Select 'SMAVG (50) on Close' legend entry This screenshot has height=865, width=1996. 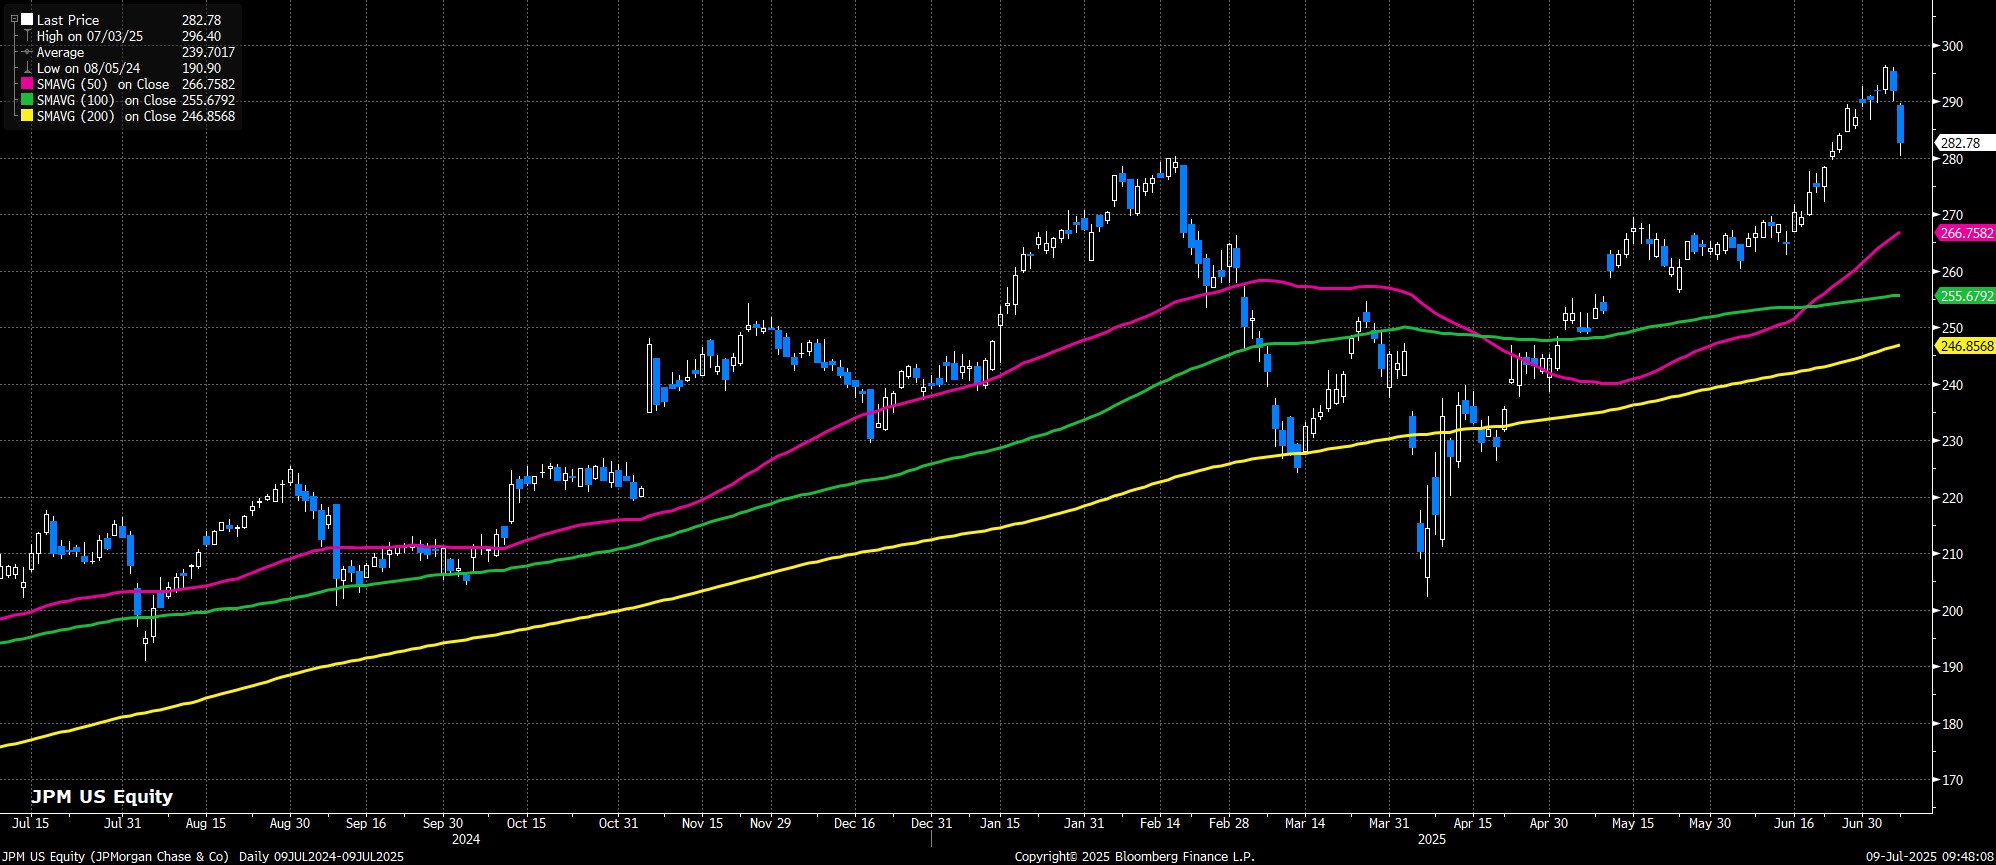[x=103, y=84]
